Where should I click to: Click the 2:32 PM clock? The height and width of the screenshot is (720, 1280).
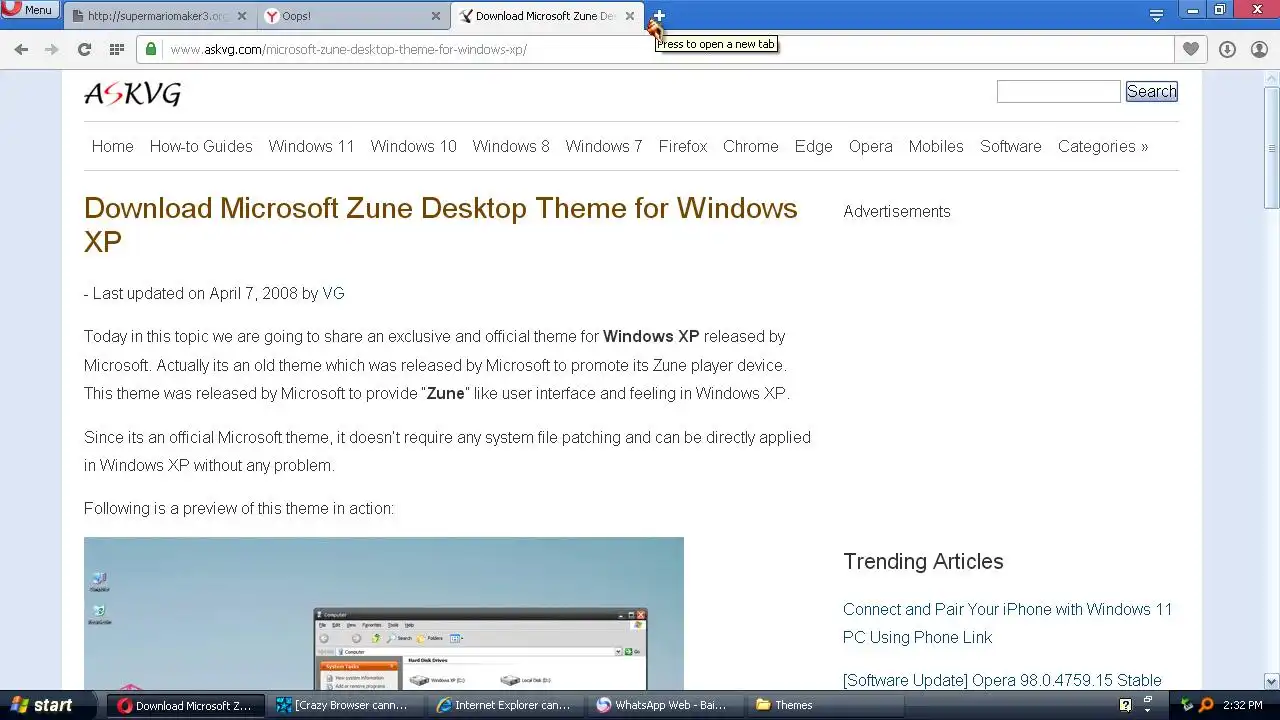1243,705
